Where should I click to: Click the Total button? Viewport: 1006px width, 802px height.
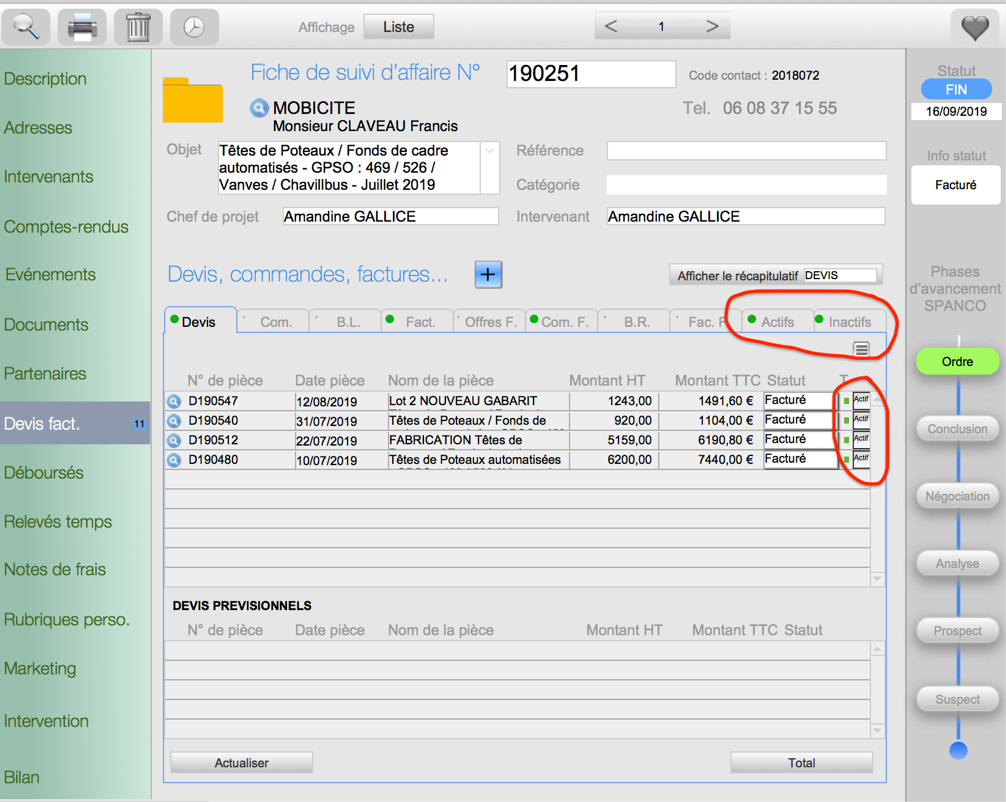(801, 763)
